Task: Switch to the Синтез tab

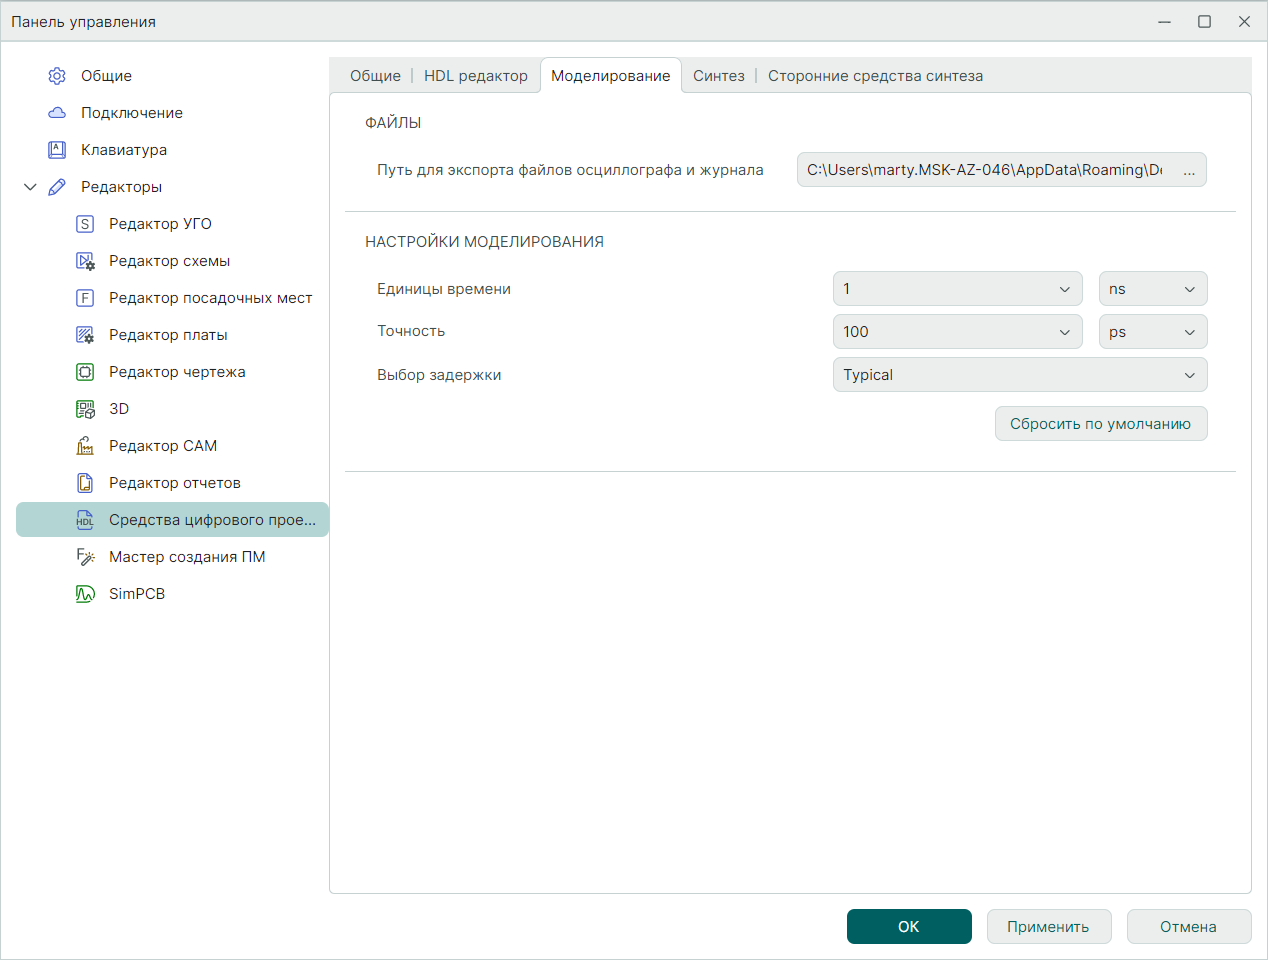Action: tap(718, 76)
